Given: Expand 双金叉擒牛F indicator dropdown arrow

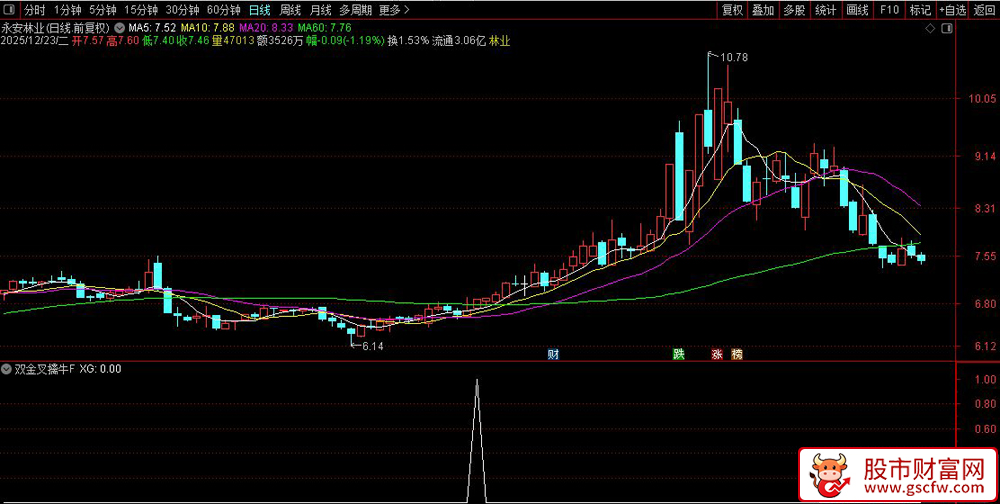Looking at the screenshot, I should click(x=6, y=368).
